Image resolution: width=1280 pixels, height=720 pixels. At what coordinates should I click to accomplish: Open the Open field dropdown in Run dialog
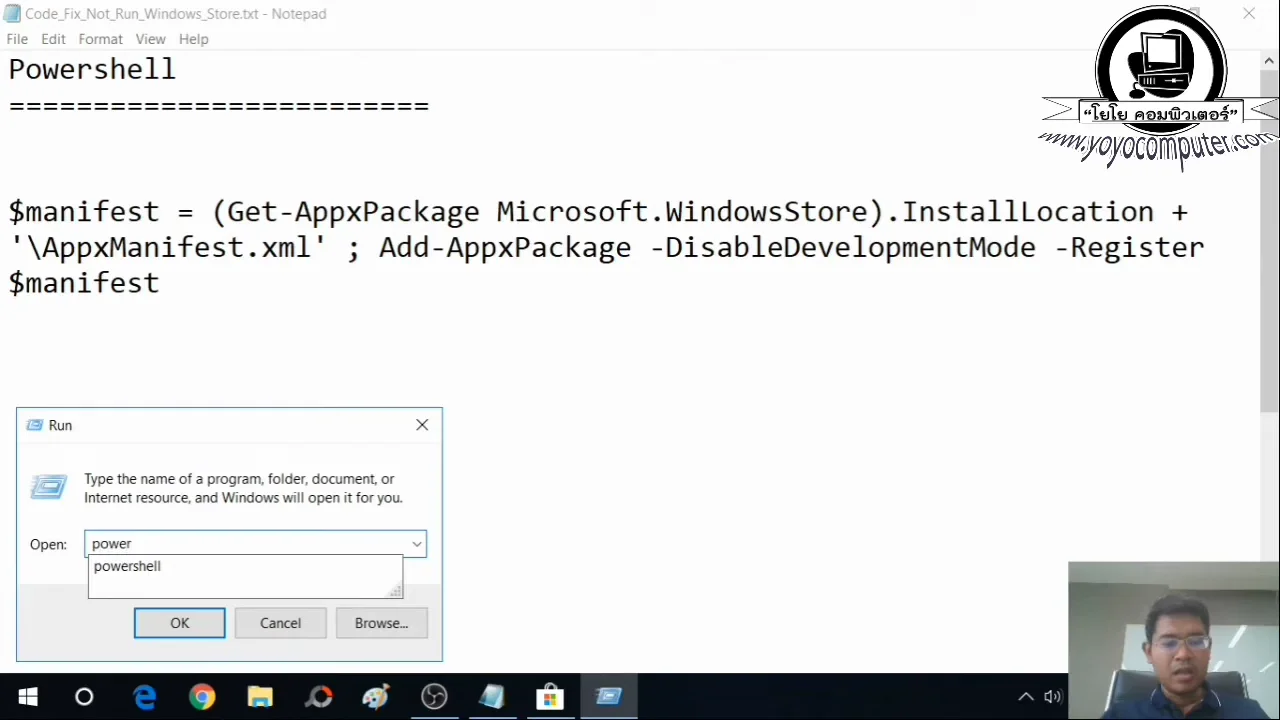(x=416, y=543)
